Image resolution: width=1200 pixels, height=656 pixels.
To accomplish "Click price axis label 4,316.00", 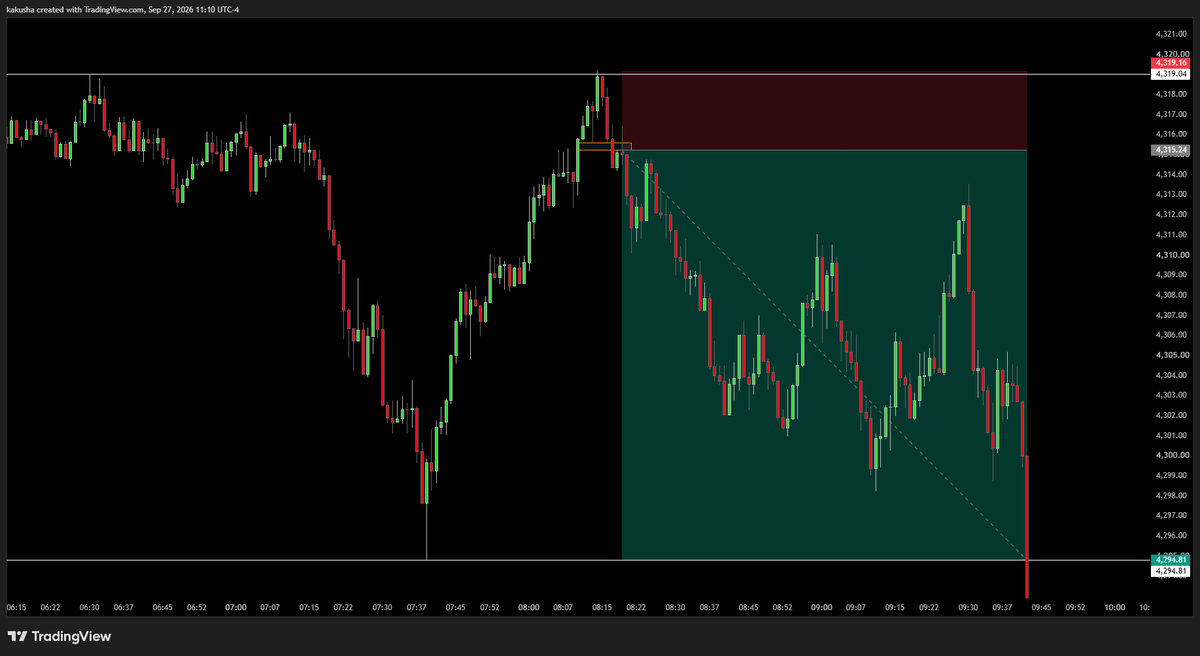I will [x=1170, y=134].
